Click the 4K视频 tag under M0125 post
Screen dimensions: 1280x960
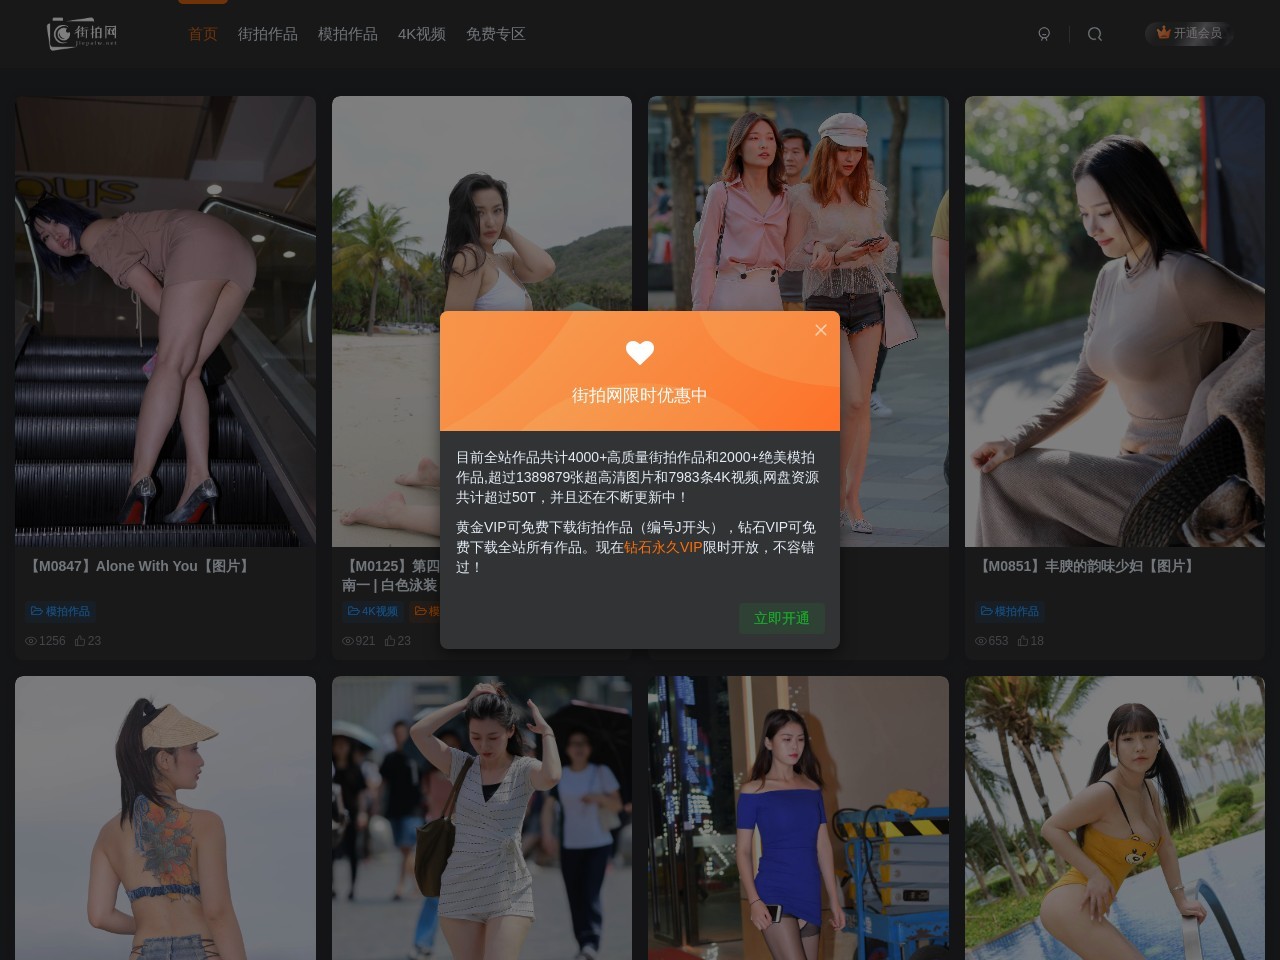(x=373, y=611)
